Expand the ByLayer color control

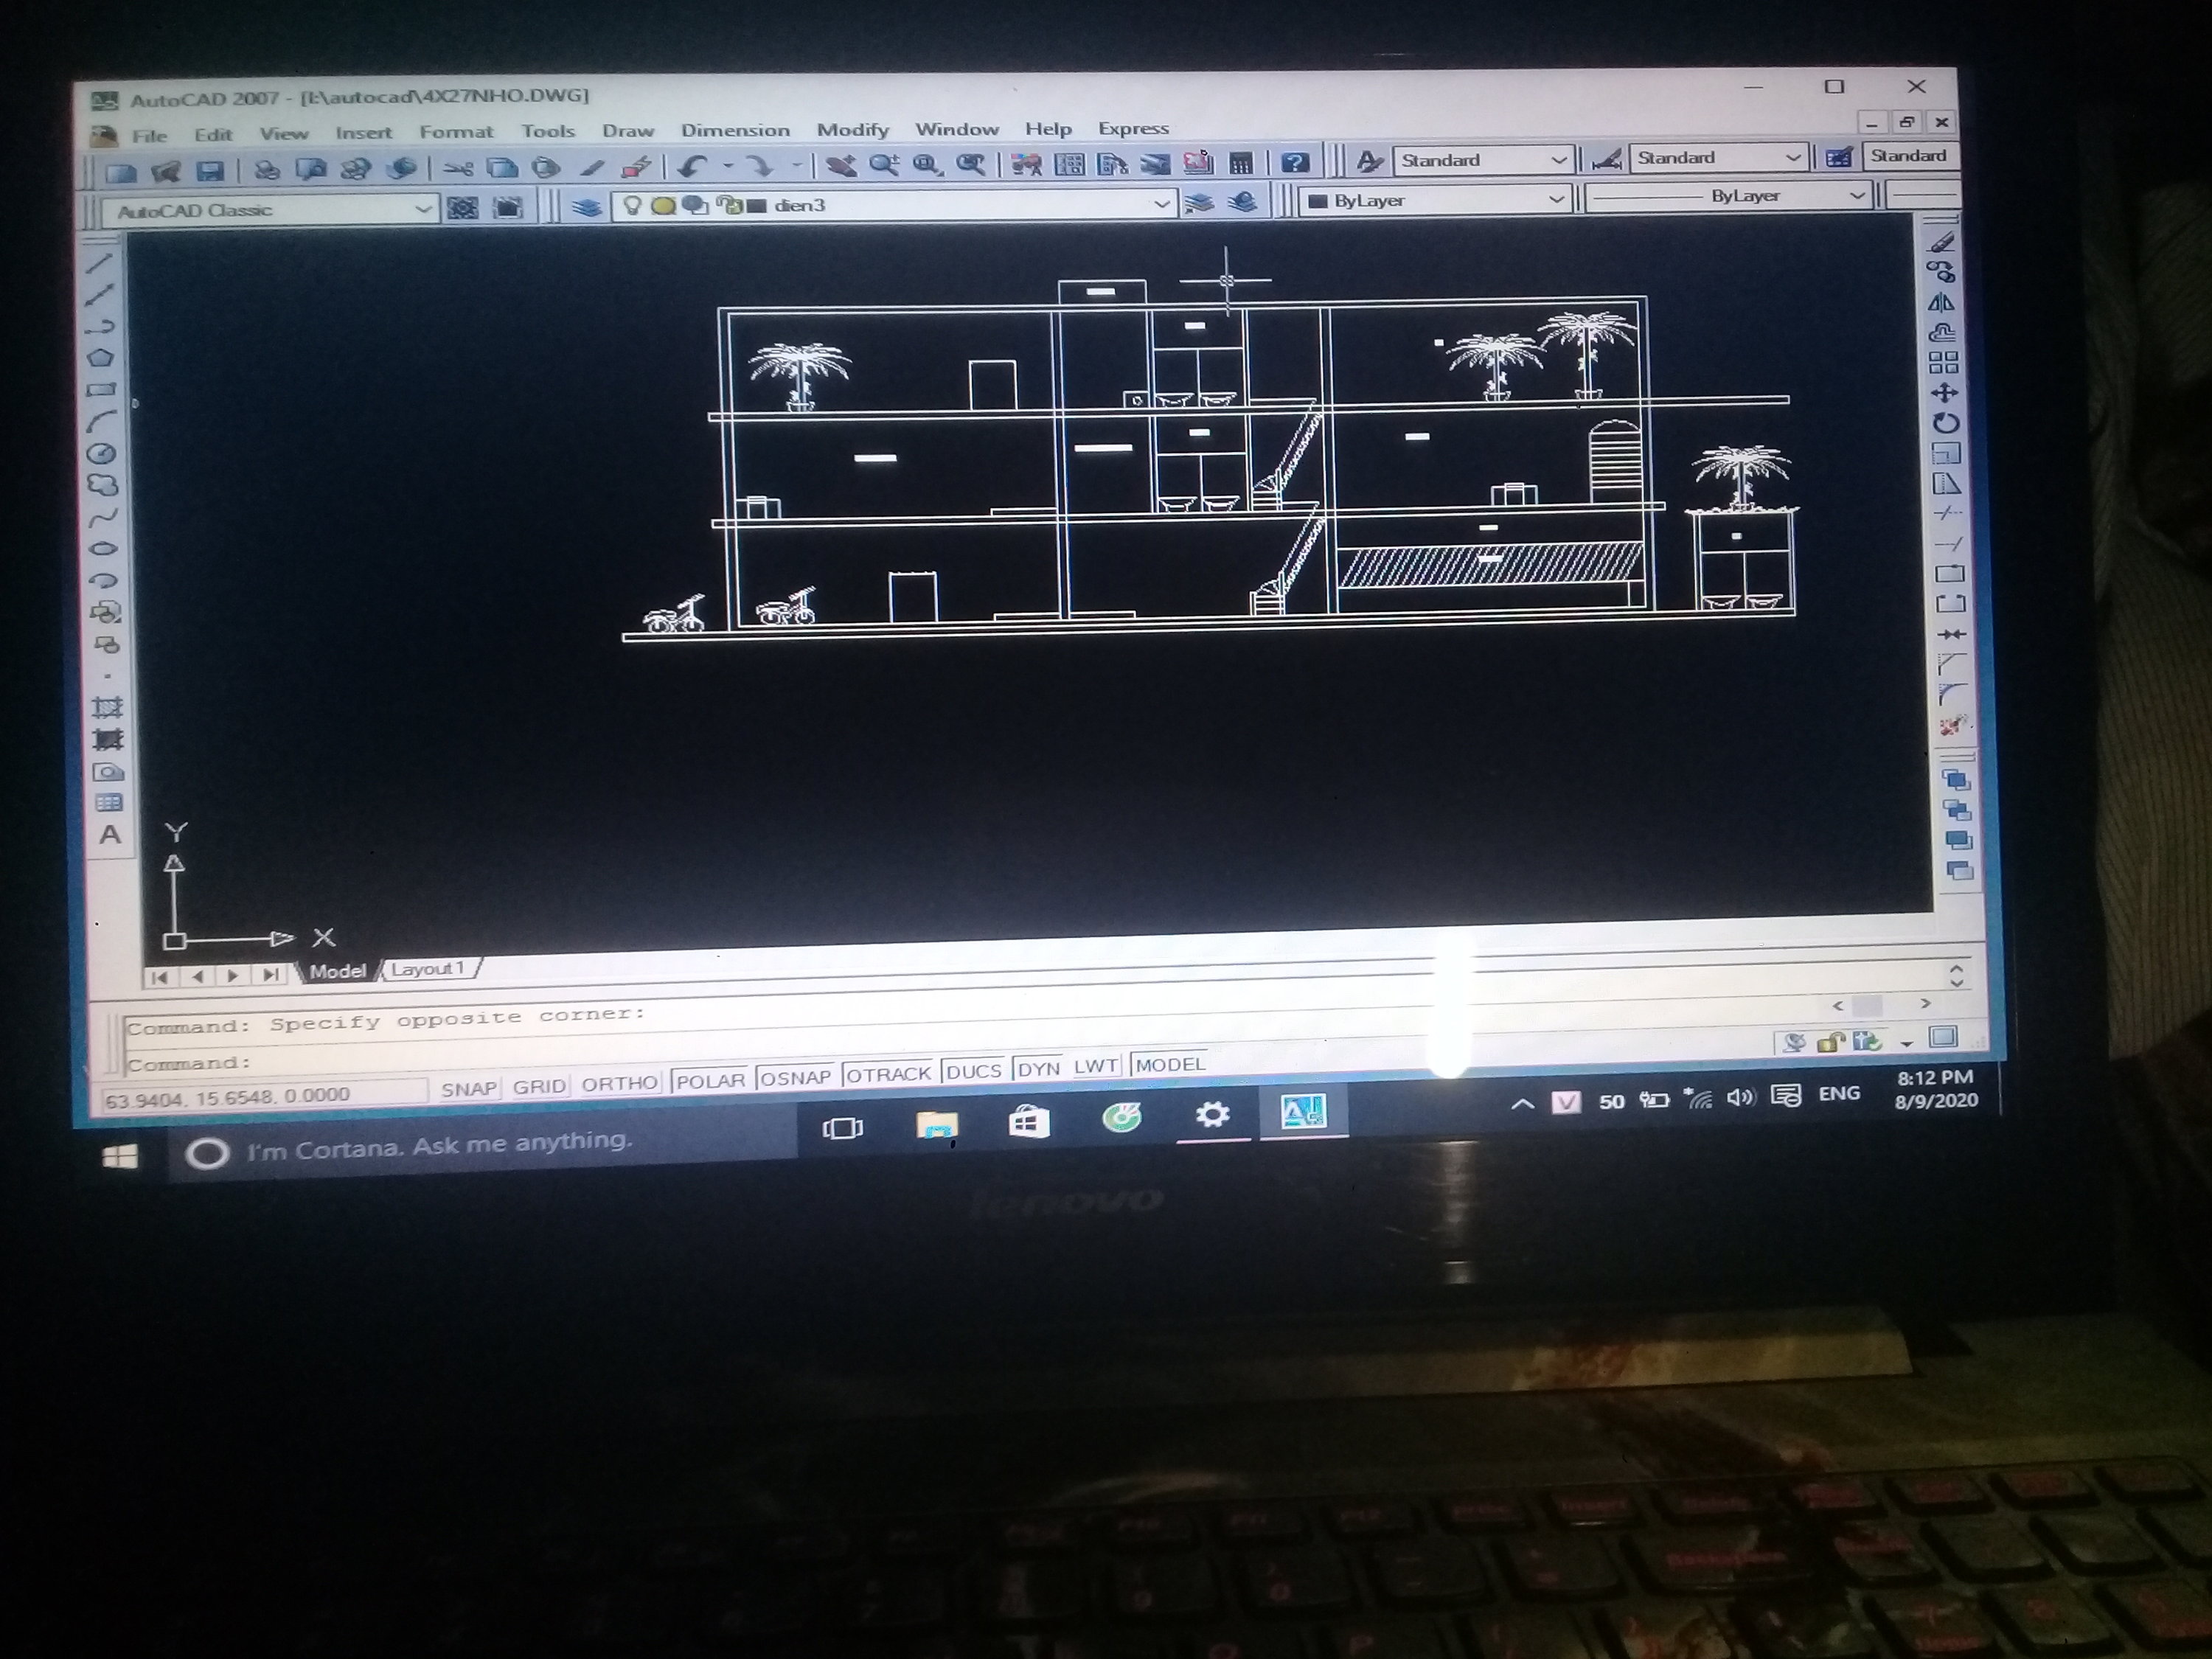(x=1556, y=199)
